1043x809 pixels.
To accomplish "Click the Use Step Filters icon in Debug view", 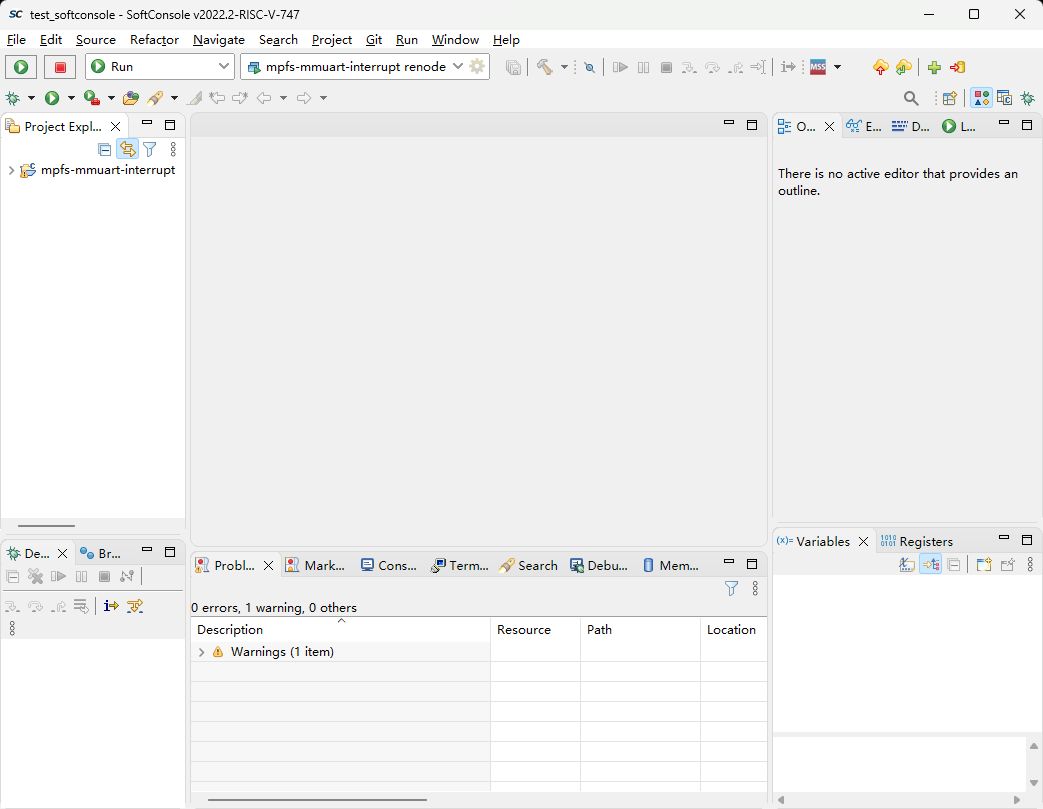I will pyautogui.click(x=135, y=606).
